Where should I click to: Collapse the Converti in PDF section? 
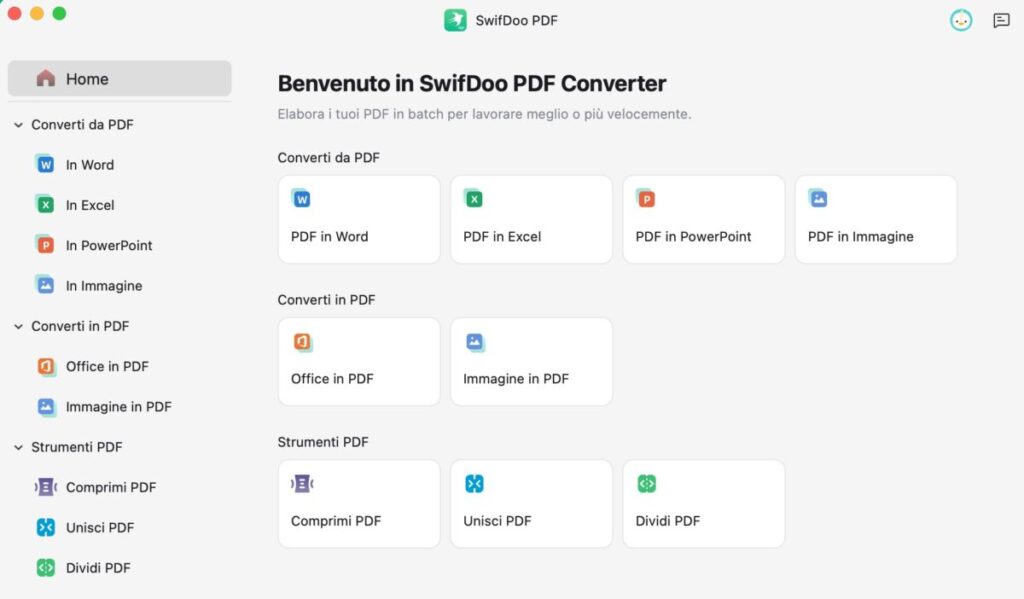pos(18,326)
